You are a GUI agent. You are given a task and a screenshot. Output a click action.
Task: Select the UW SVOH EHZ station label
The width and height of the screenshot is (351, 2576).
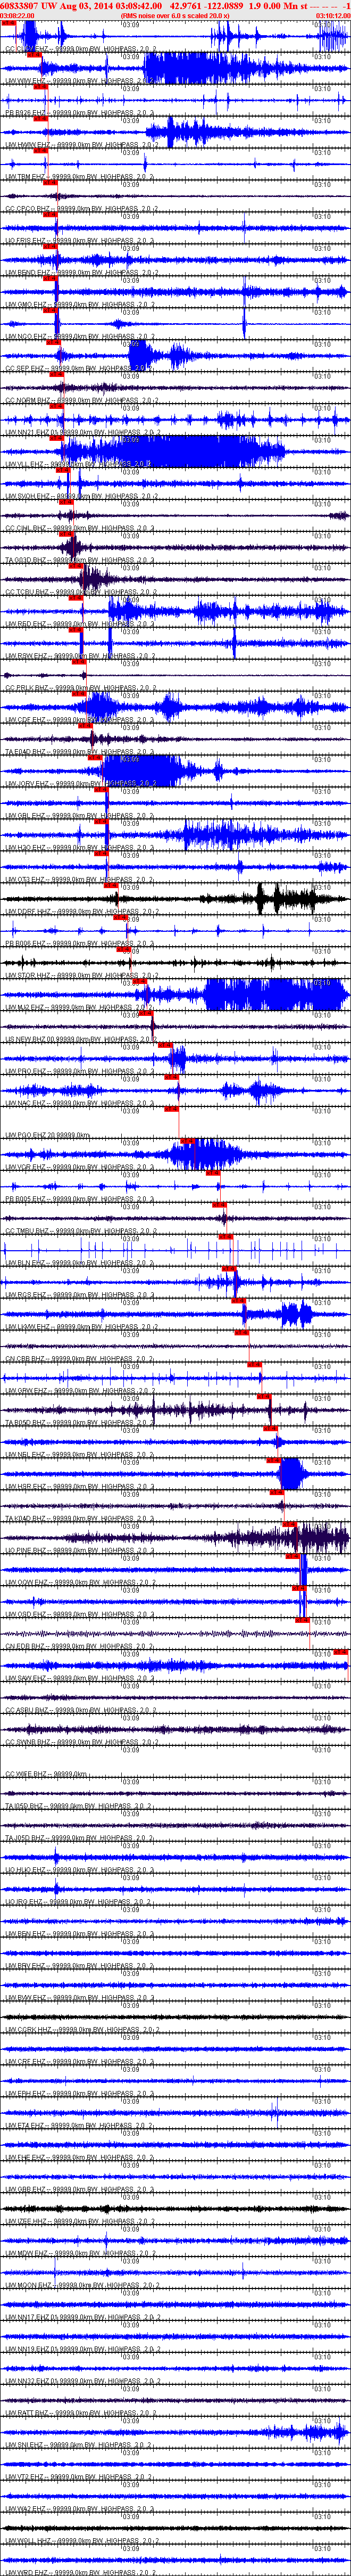(80, 497)
